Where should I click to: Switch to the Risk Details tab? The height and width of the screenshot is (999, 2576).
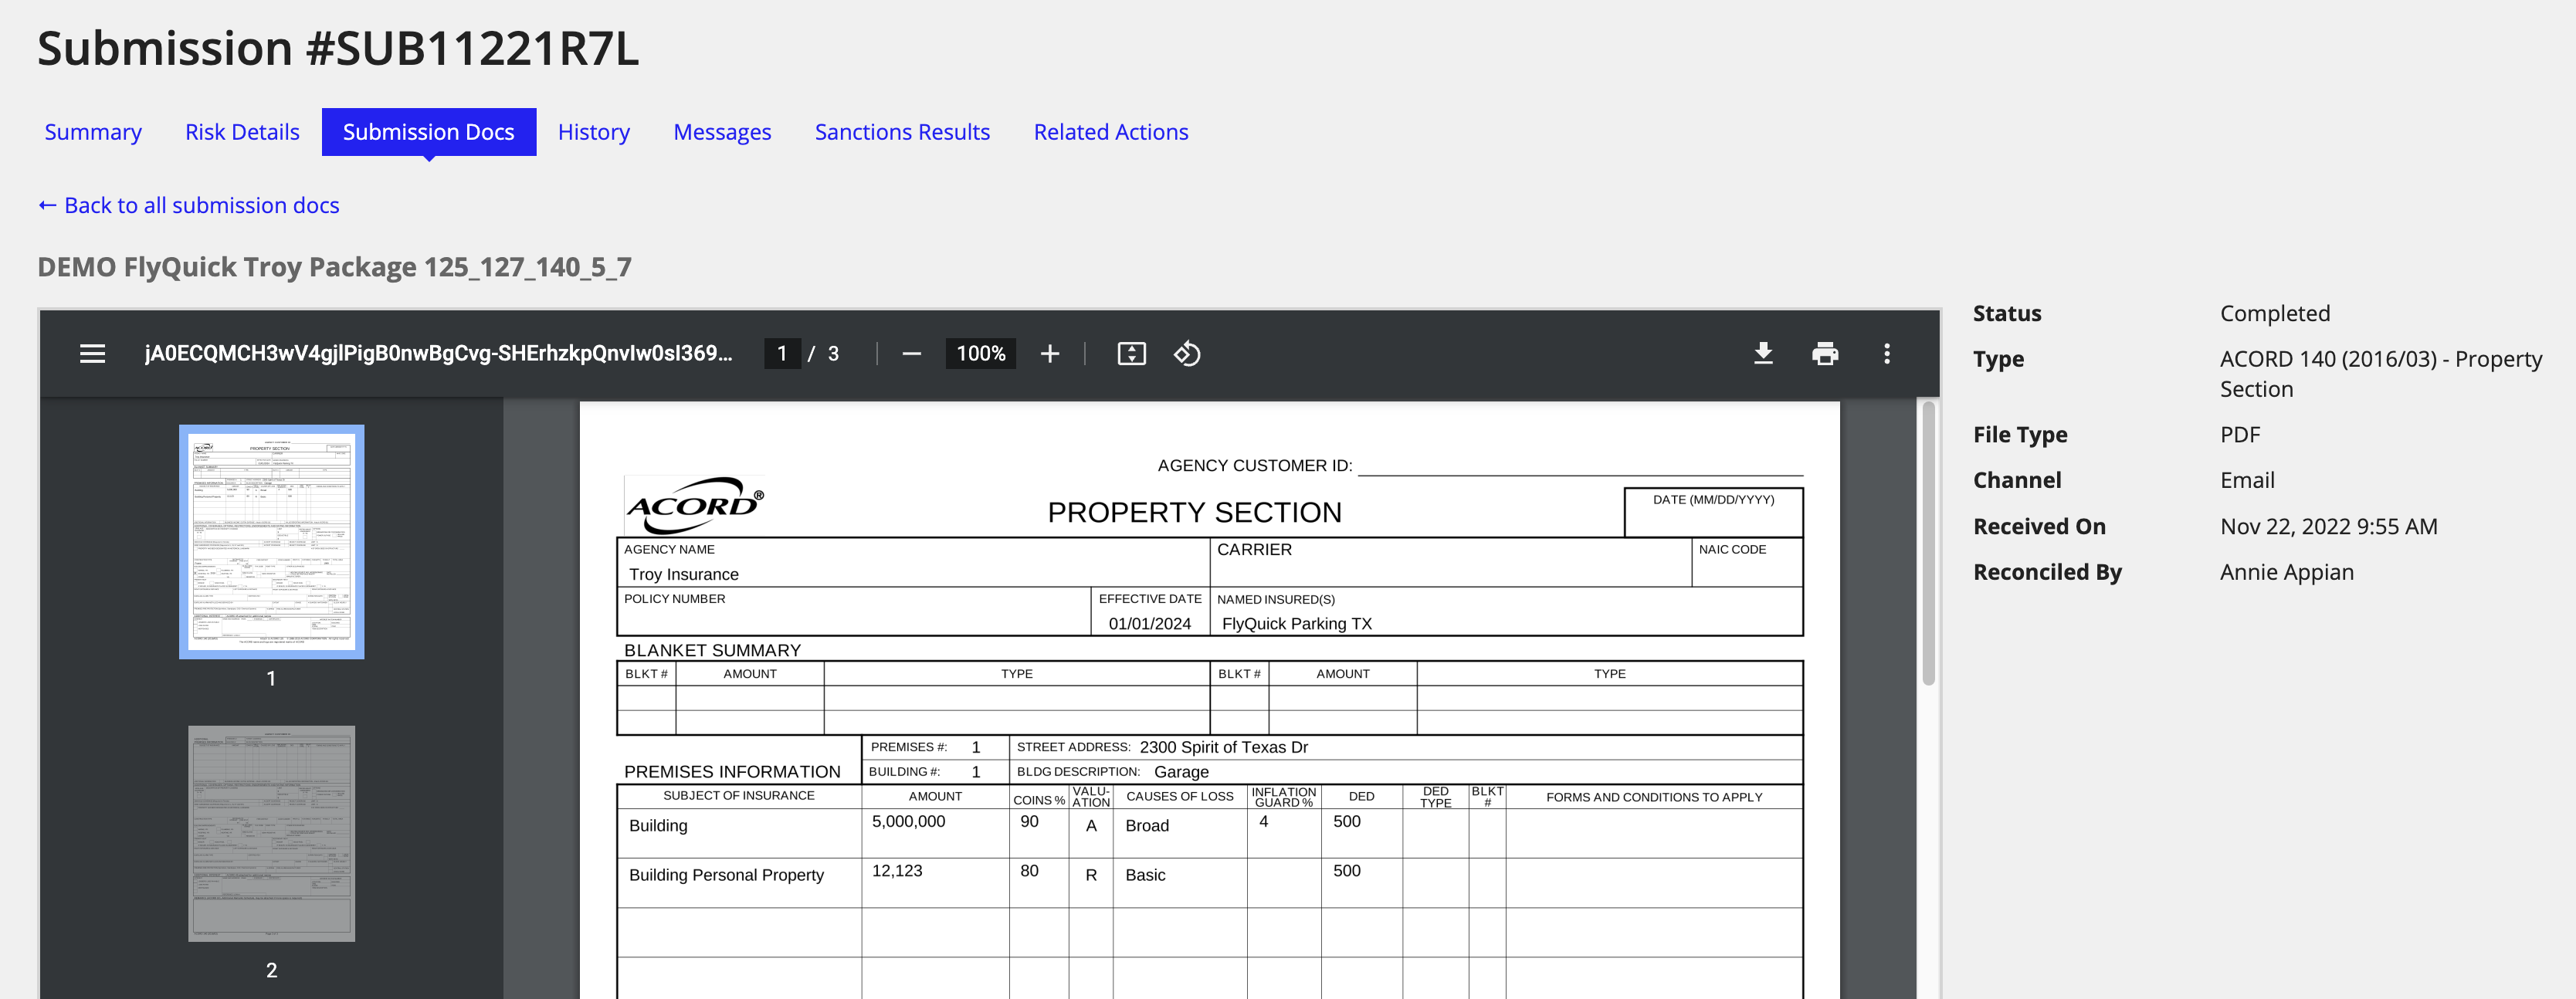[242, 131]
